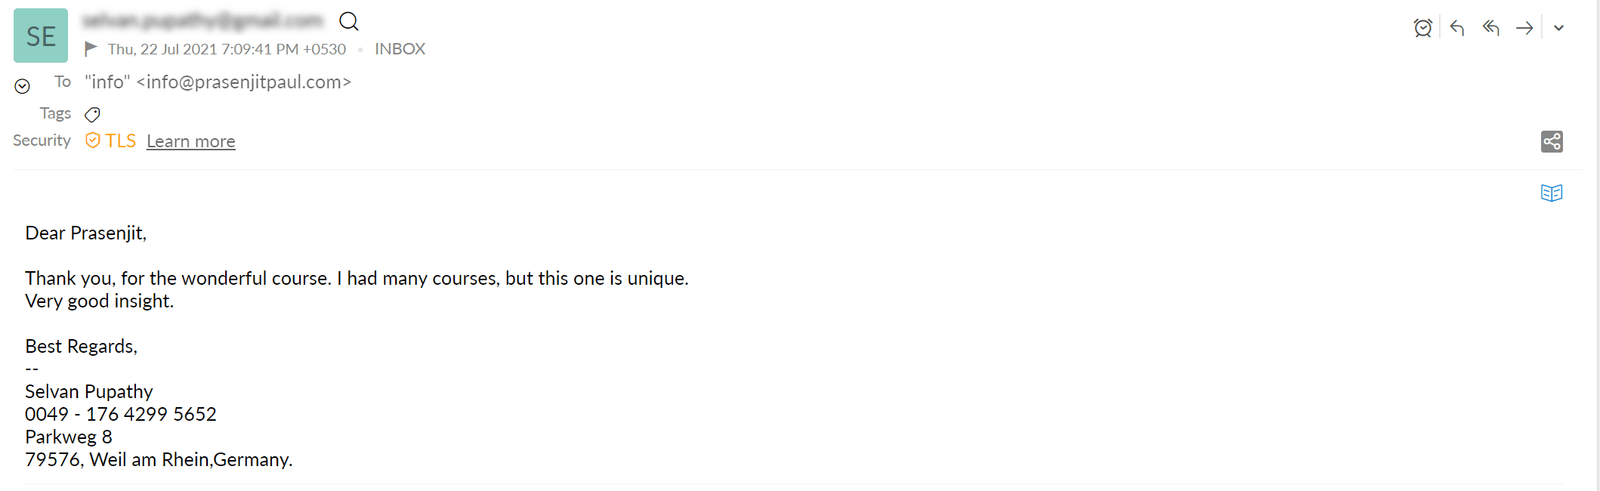Click the Reply All double-arrow icon
This screenshot has width=1600, height=491.
[x=1491, y=28]
